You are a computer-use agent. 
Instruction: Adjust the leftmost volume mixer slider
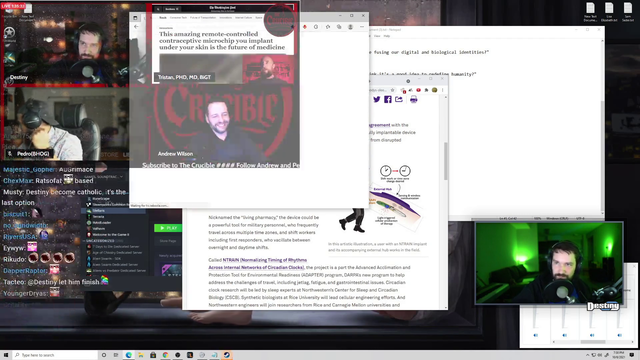(x=535, y=318)
